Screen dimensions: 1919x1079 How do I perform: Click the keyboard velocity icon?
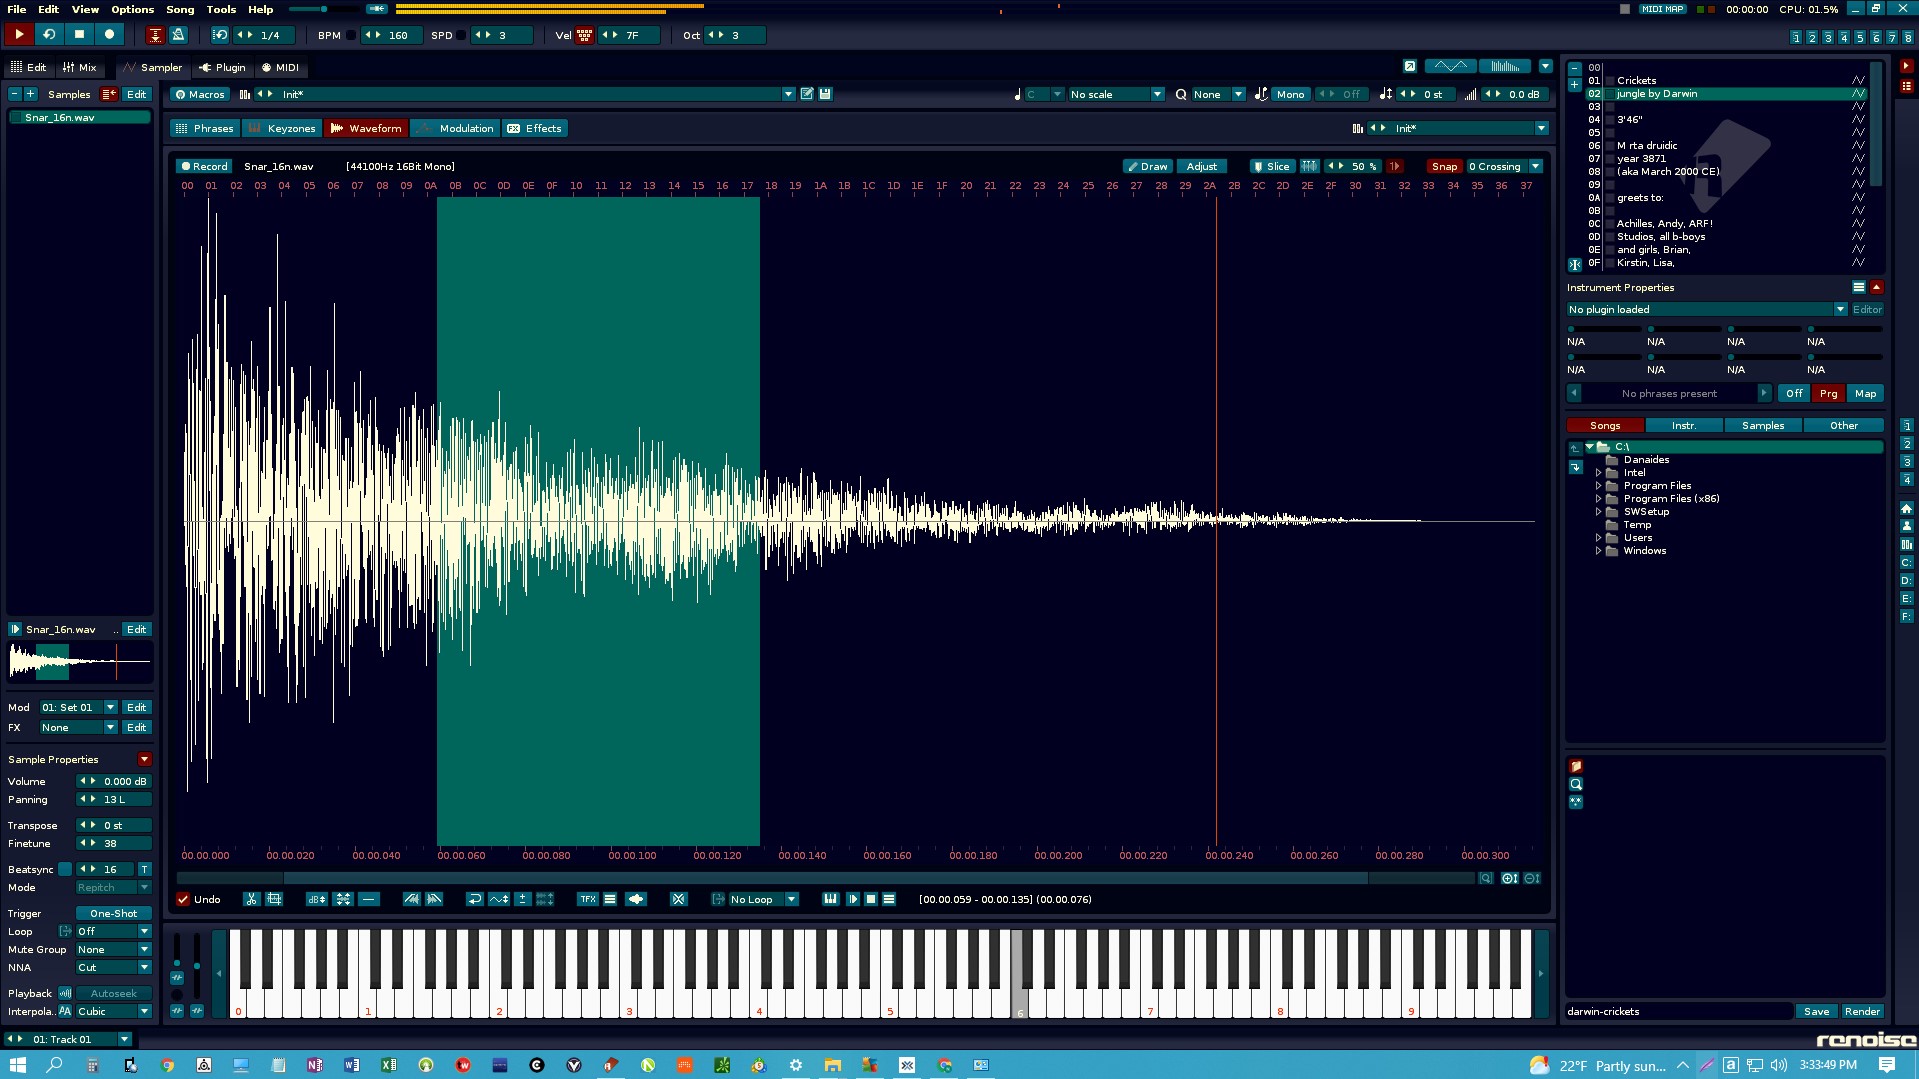point(584,35)
